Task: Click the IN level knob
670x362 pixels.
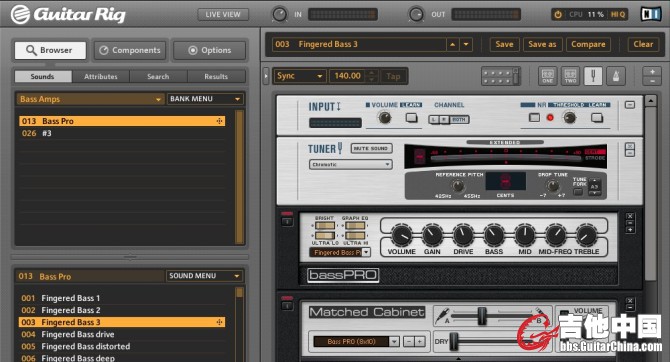Action: (280, 15)
